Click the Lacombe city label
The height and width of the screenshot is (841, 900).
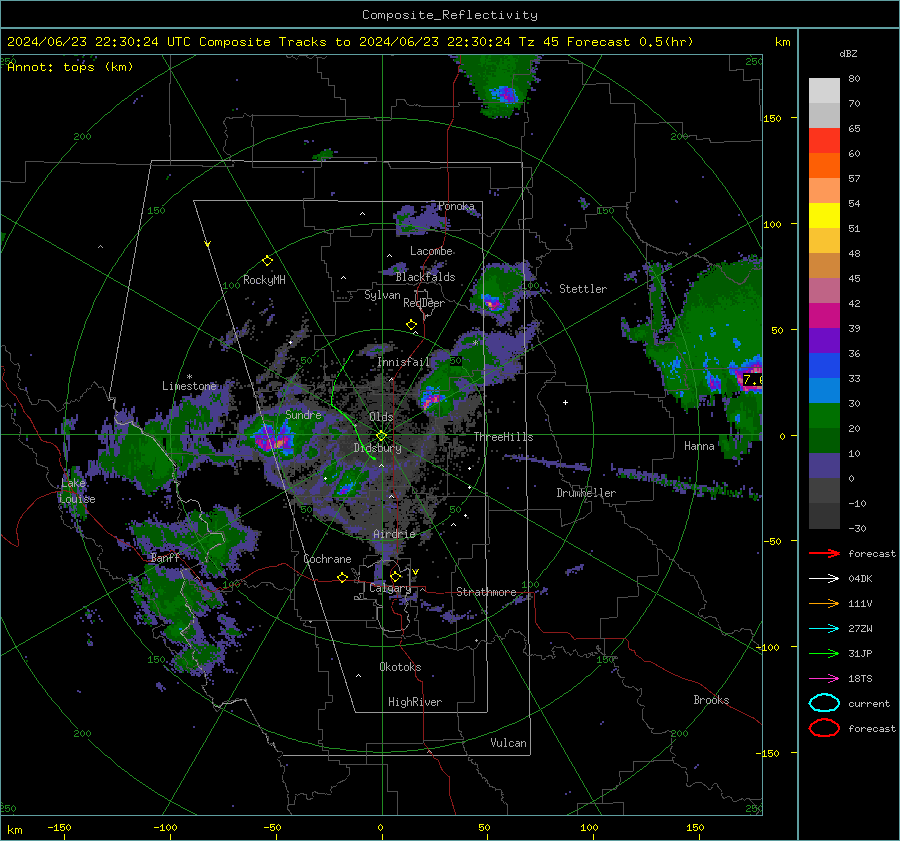point(431,251)
